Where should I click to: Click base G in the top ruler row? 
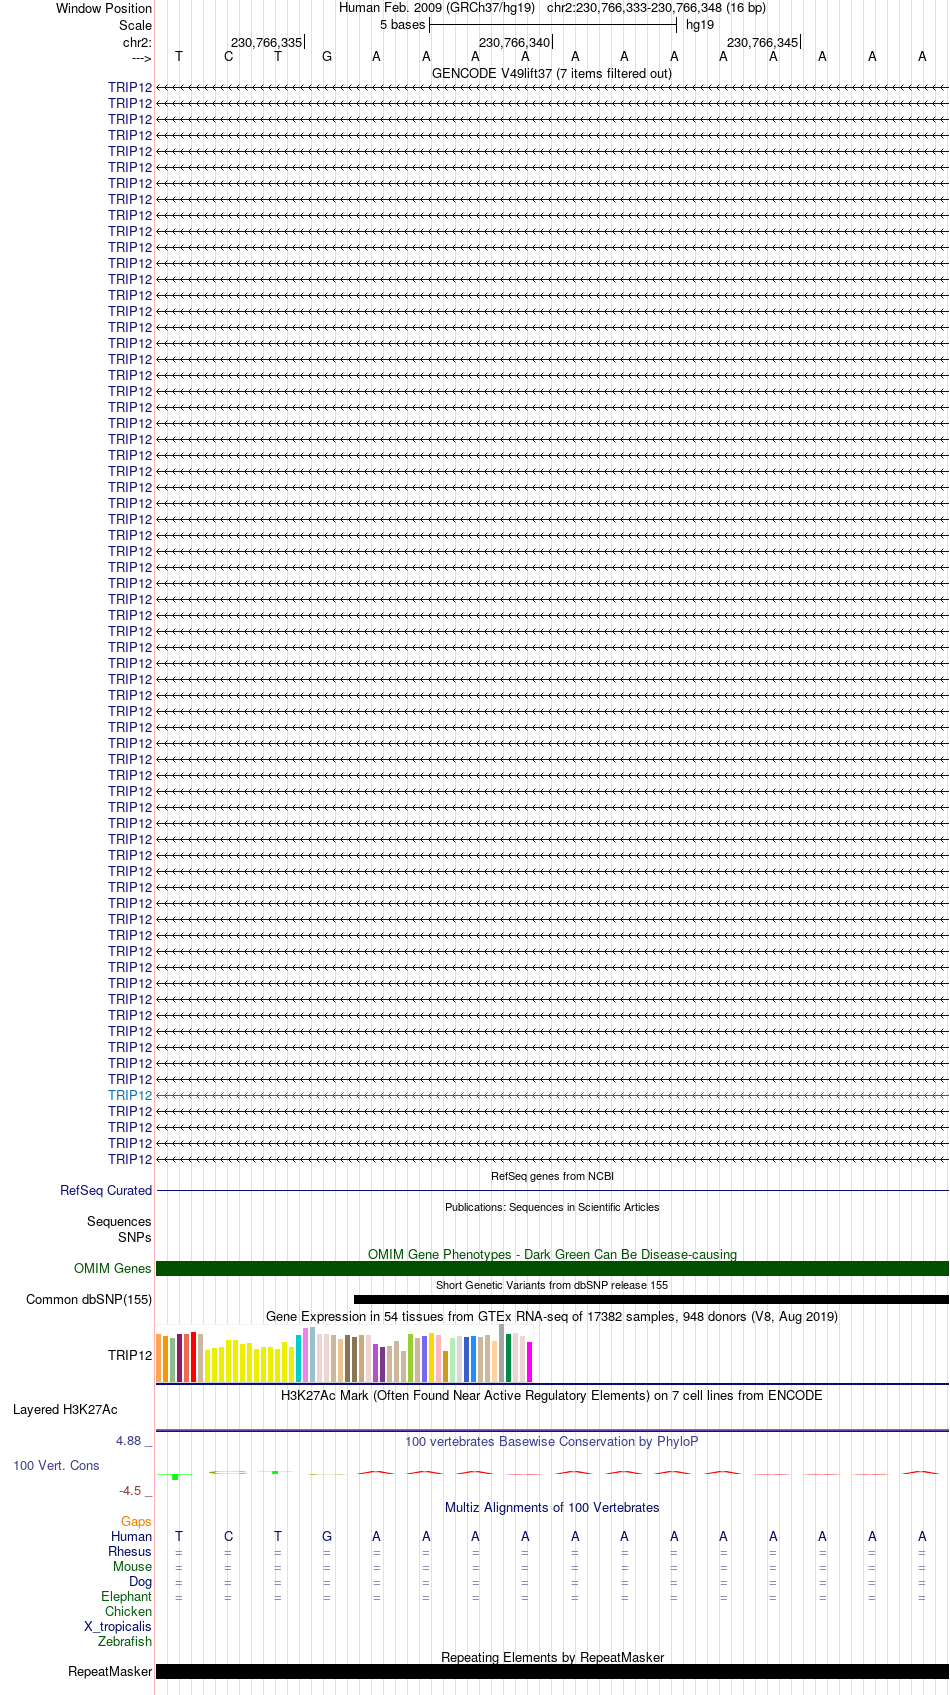pyautogui.click(x=327, y=57)
